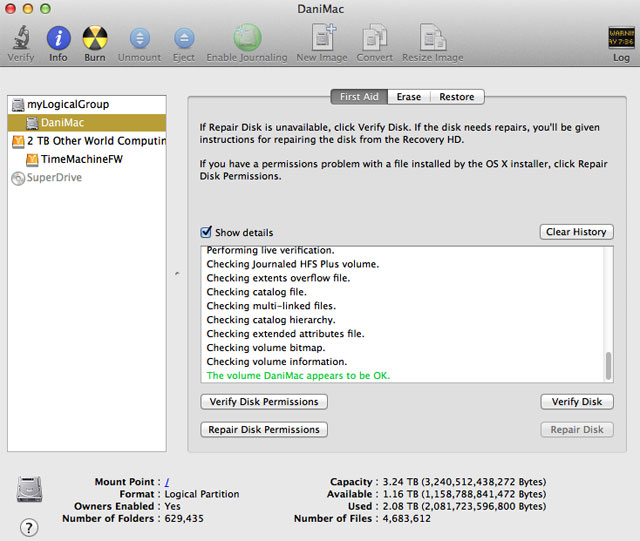640x541 pixels.
Task: Click the Verify Disk button
Action: [x=577, y=402]
